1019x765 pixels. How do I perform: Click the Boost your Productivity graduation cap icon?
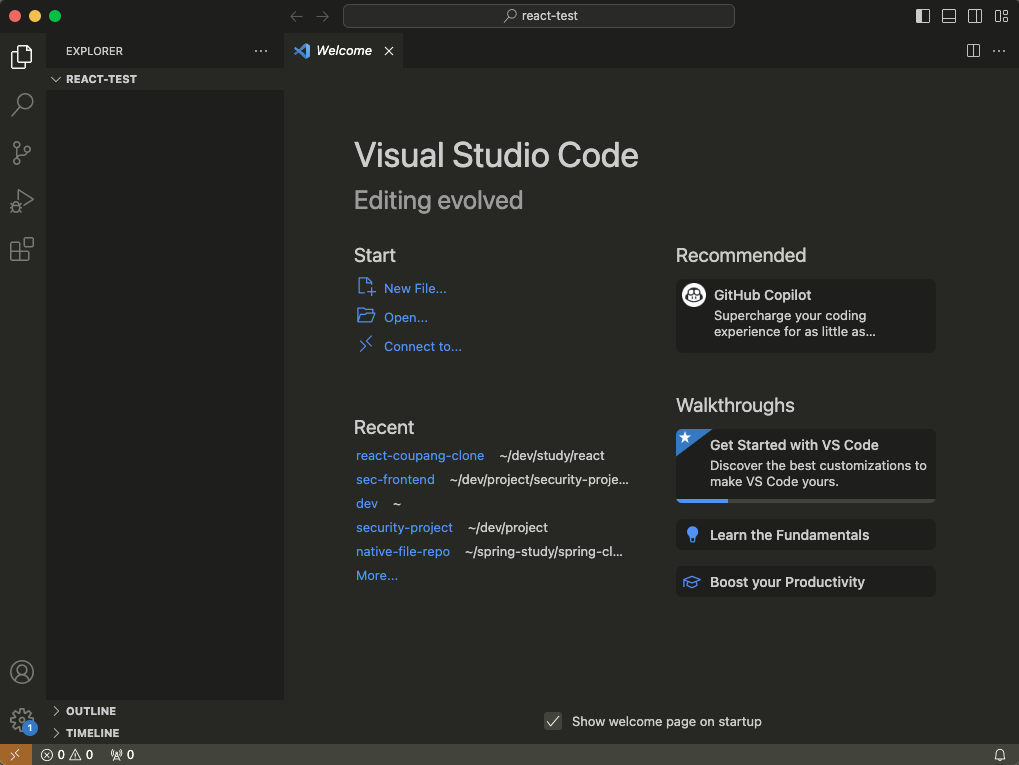(691, 582)
